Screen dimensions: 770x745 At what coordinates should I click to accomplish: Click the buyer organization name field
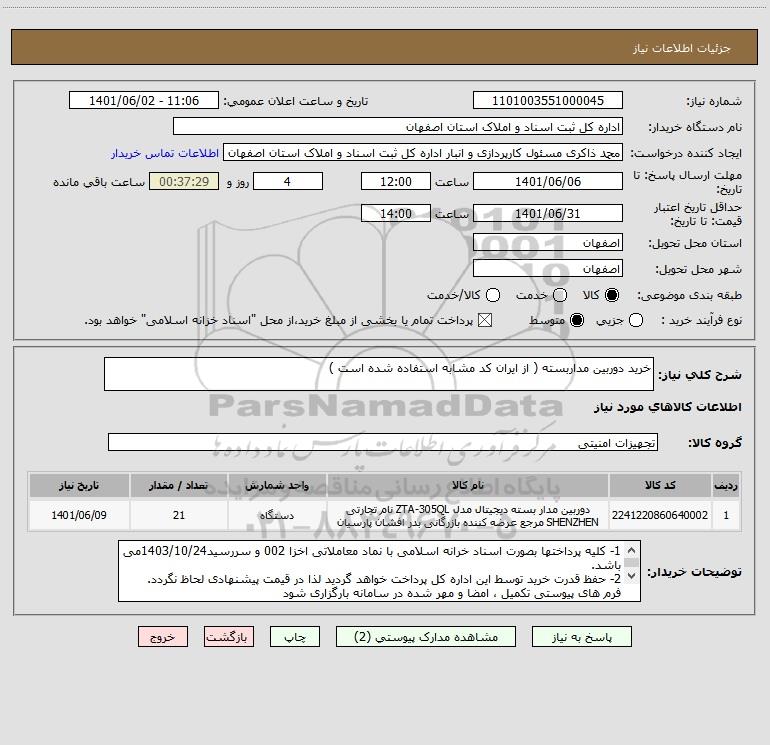pos(398,127)
